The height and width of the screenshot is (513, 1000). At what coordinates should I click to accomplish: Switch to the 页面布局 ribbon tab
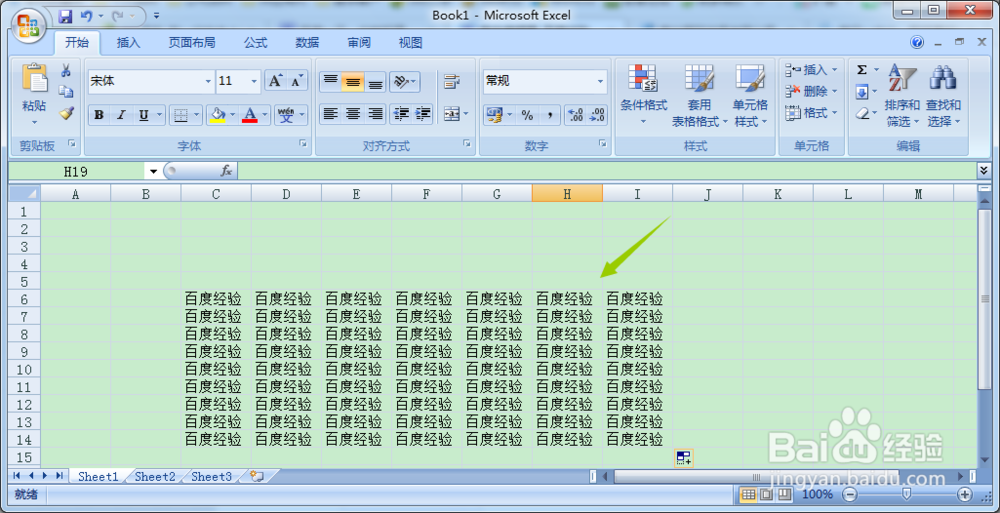(192, 43)
